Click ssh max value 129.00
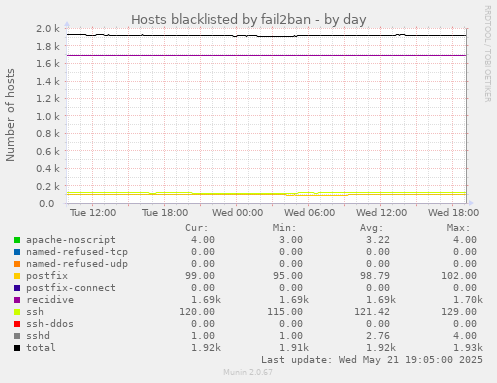Screen dimensions: 497x383 (x=459, y=312)
